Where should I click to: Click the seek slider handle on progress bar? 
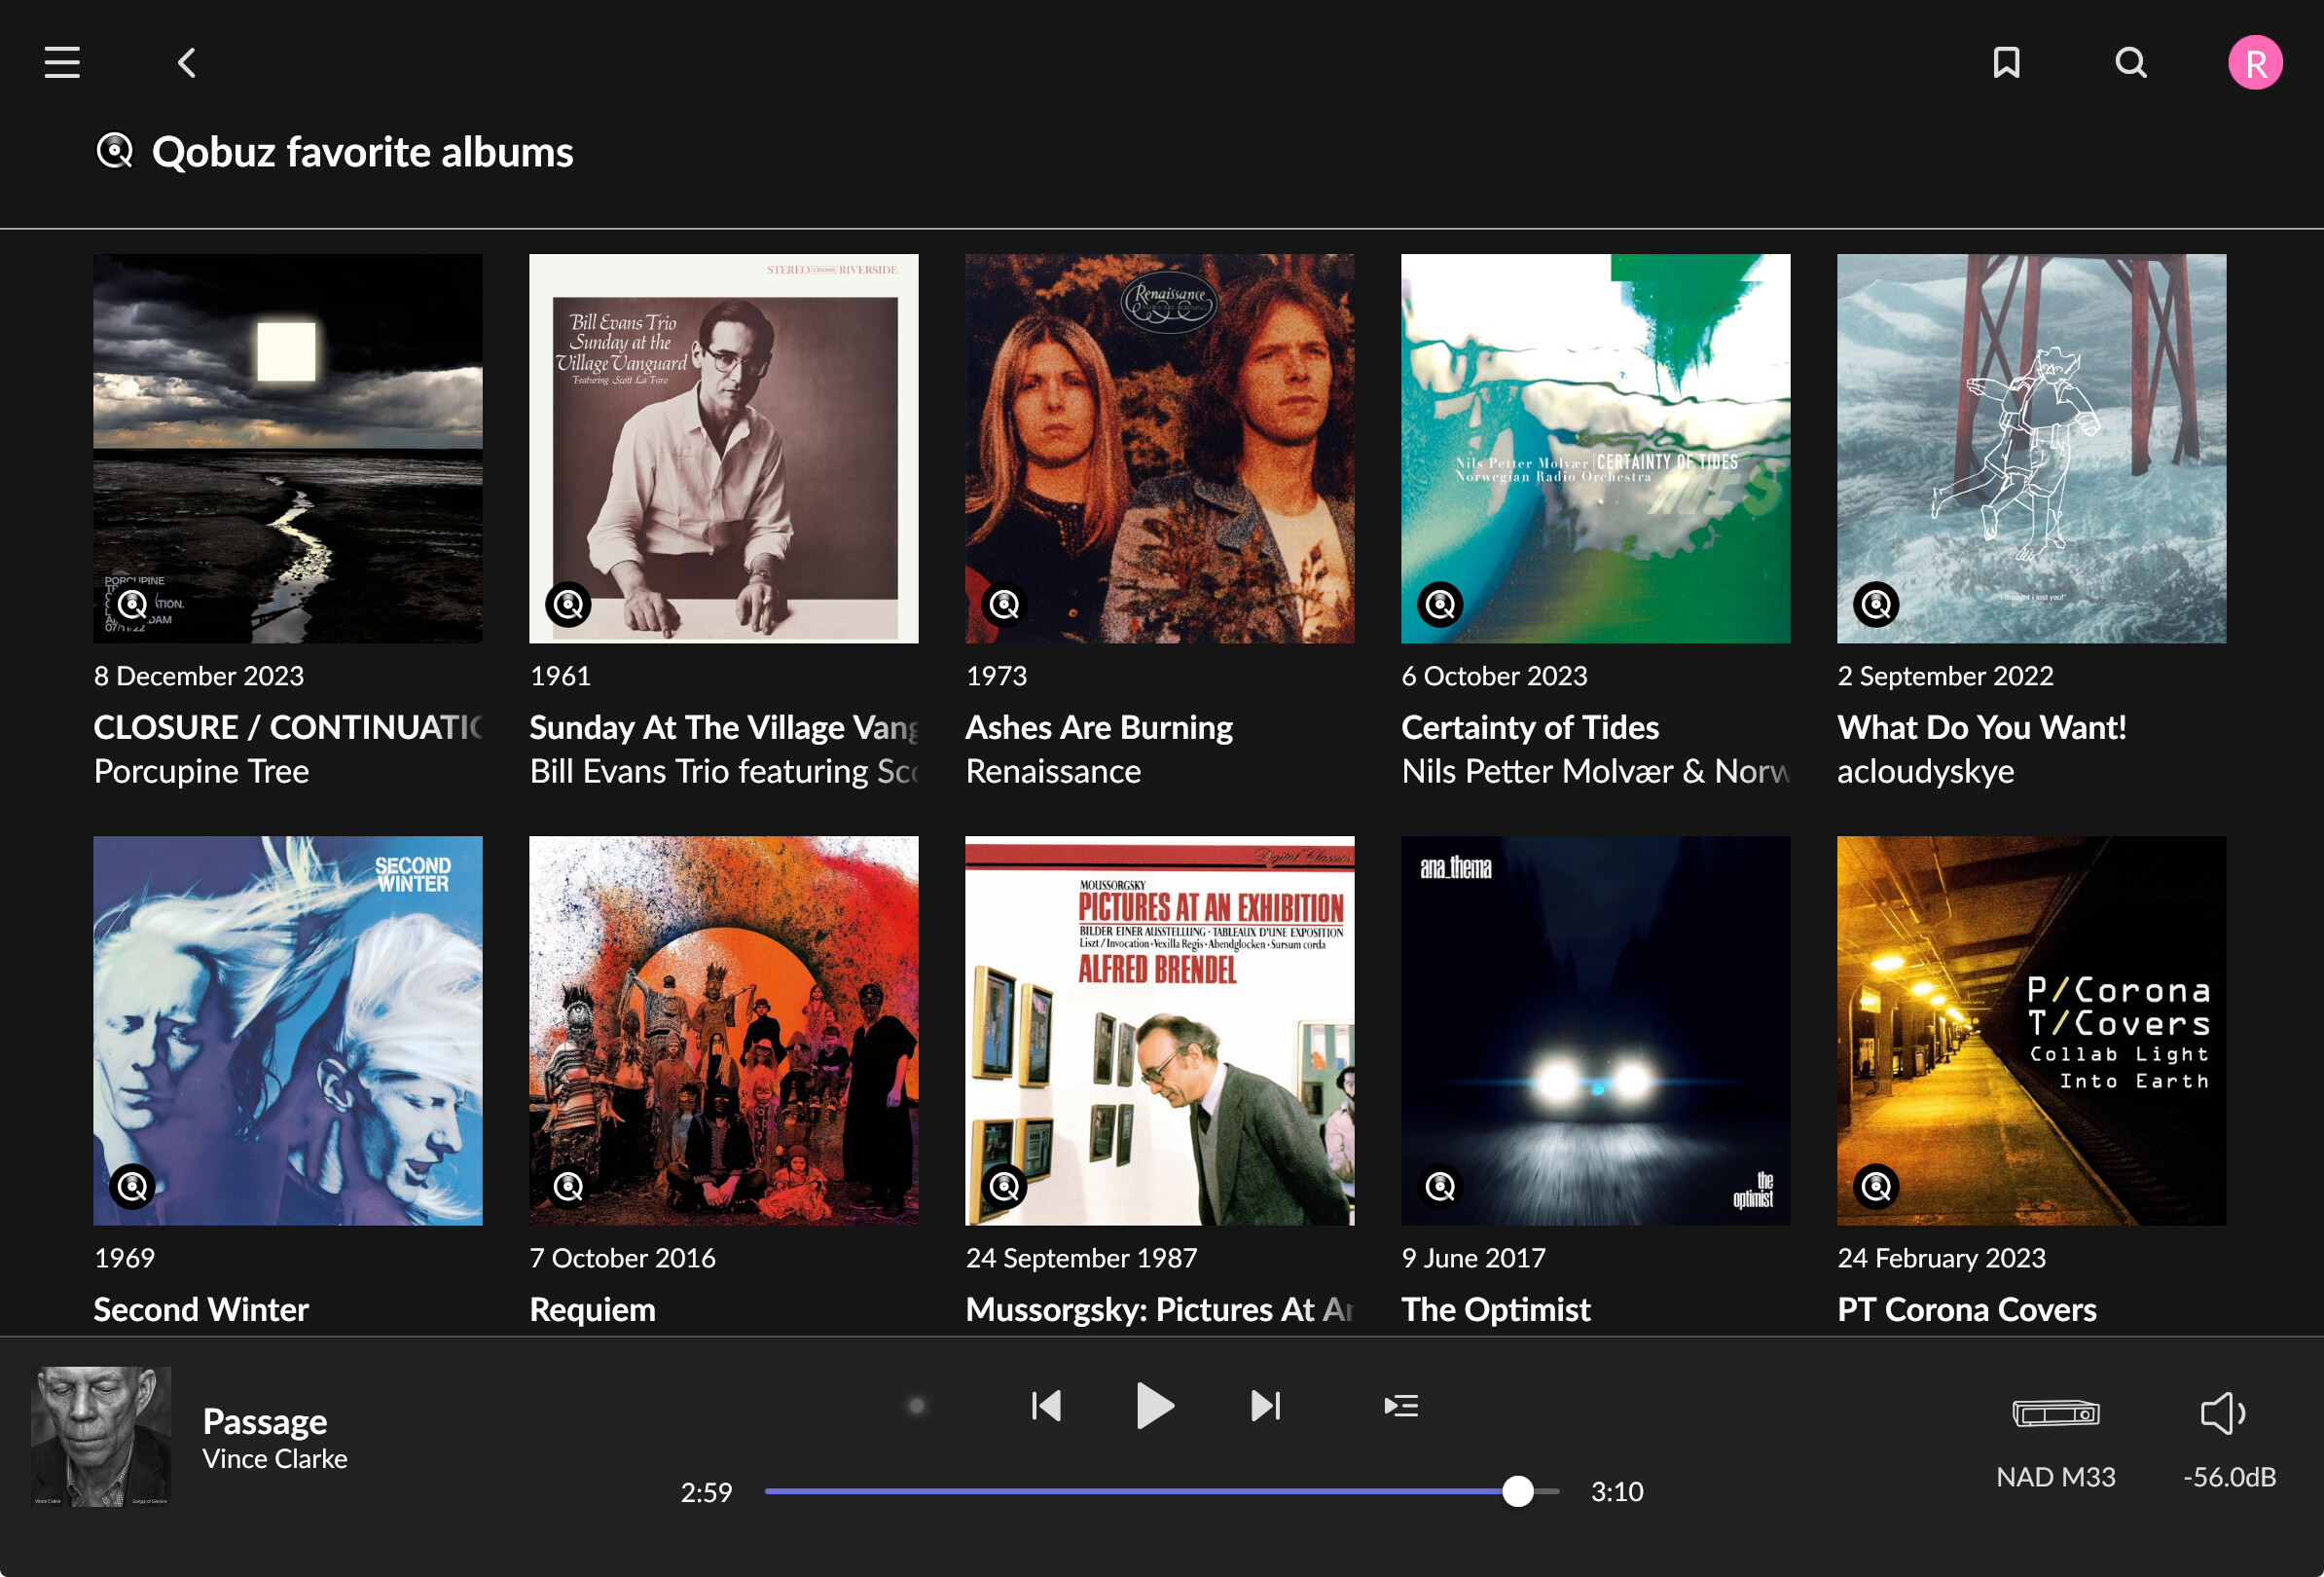pos(1518,1491)
